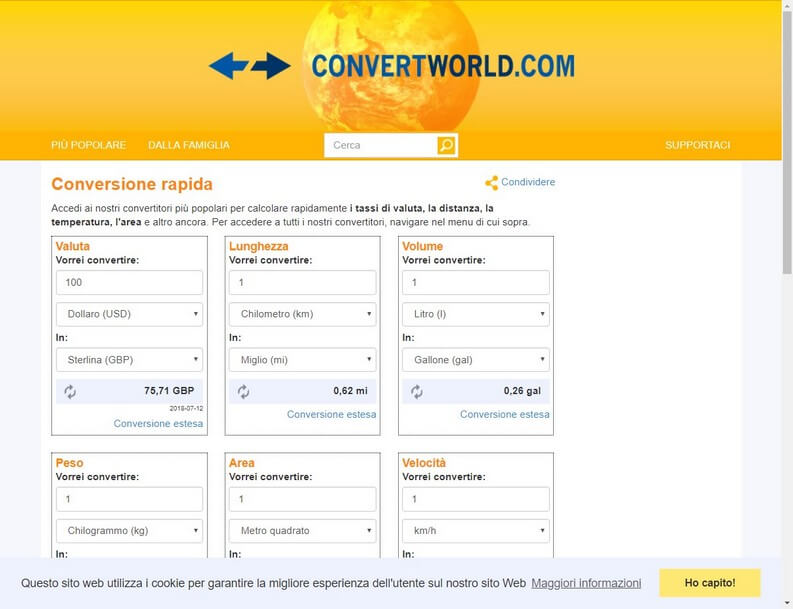Image resolution: width=793 pixels, height=609 pixels.
Task: Click the 0,26 gal result value
Action: (x=522, y=391)
